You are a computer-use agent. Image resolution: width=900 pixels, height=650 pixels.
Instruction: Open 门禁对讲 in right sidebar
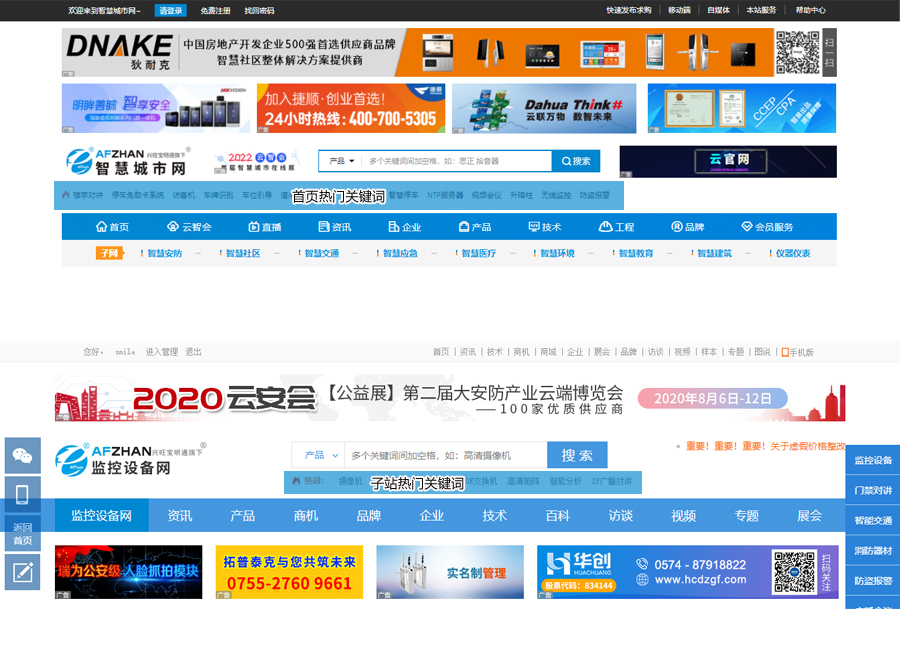(x=873, y=490)
